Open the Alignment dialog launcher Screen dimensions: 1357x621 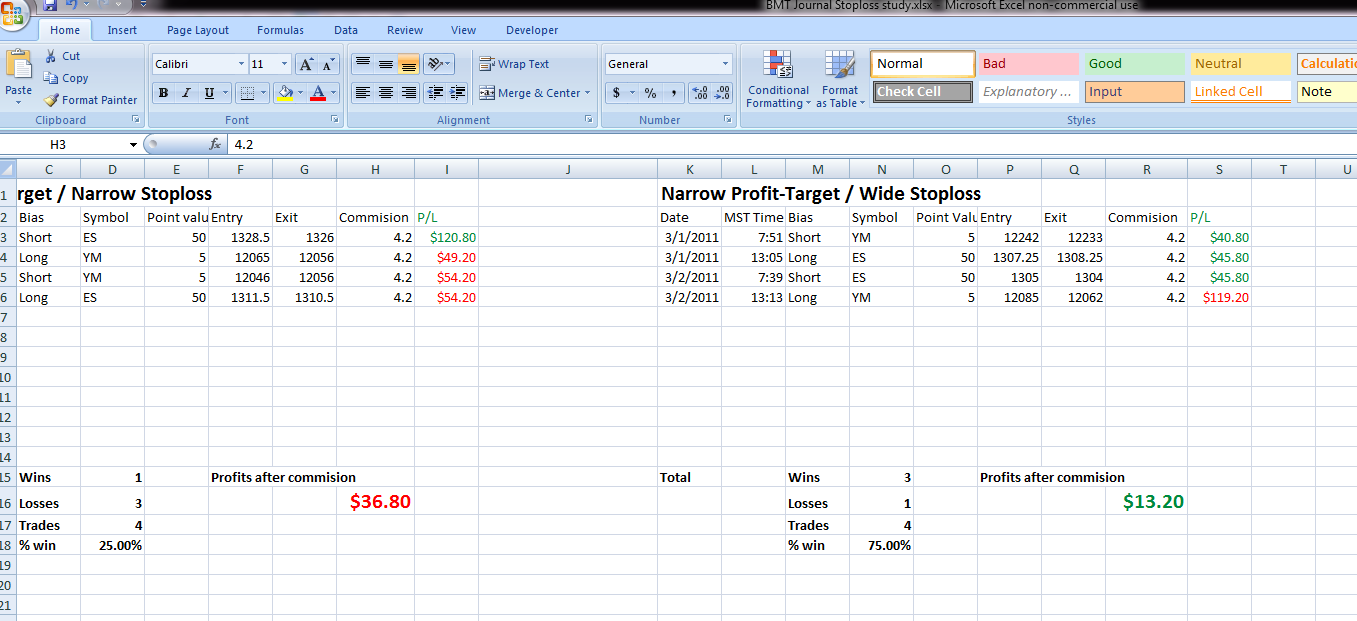click(x=589, y=120)
